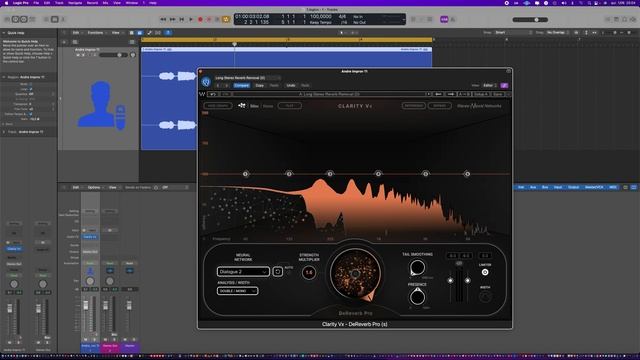Screen dimensions: 640x360
Task: Open the Logic Pro app menu
Action: 20,2
